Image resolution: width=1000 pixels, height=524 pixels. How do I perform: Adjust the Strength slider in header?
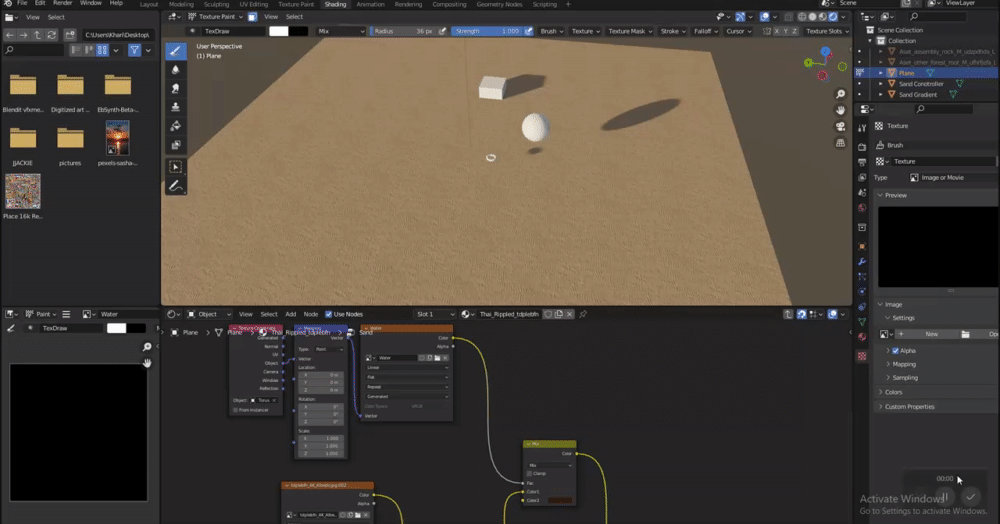[x=487, y=31]
